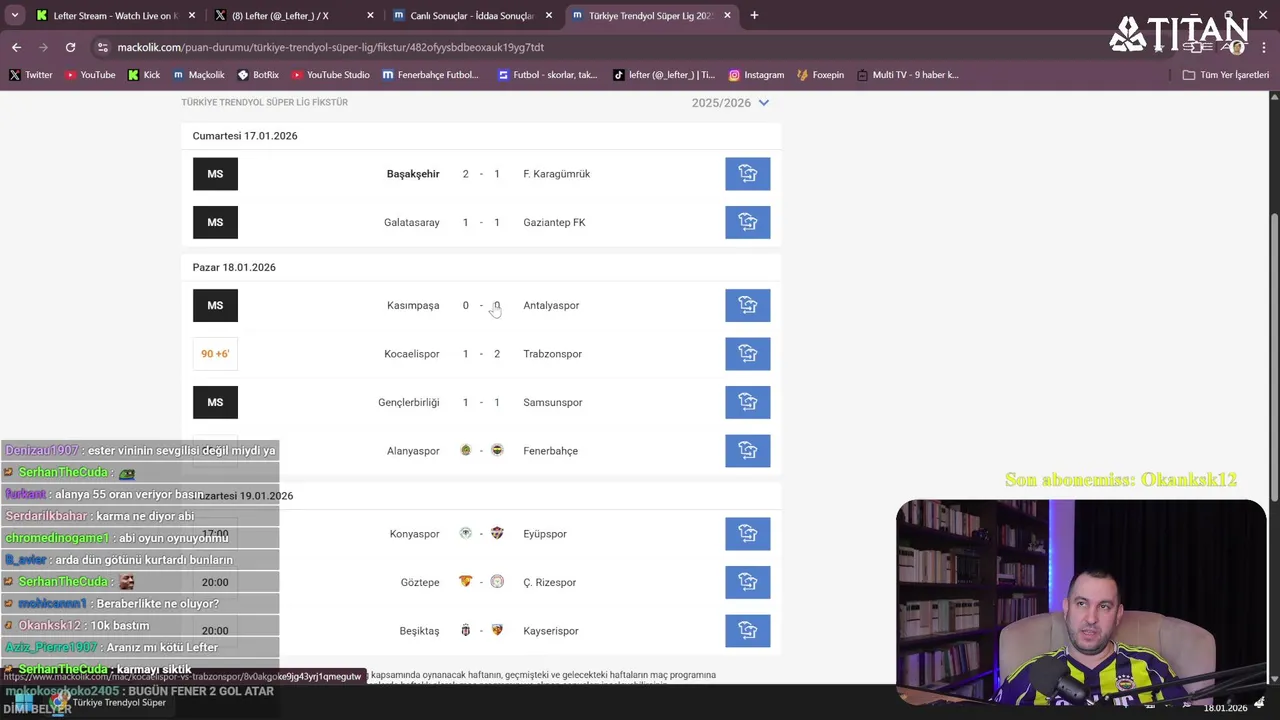This screenshot has height=720, width=1280.
Task: Open lineup icon for Başakşehir vs F. Karagümrük
Action: coord(747,174)
